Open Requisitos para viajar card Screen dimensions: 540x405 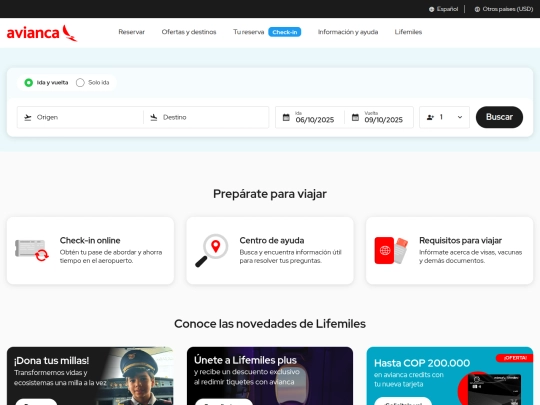coord(449,250)
